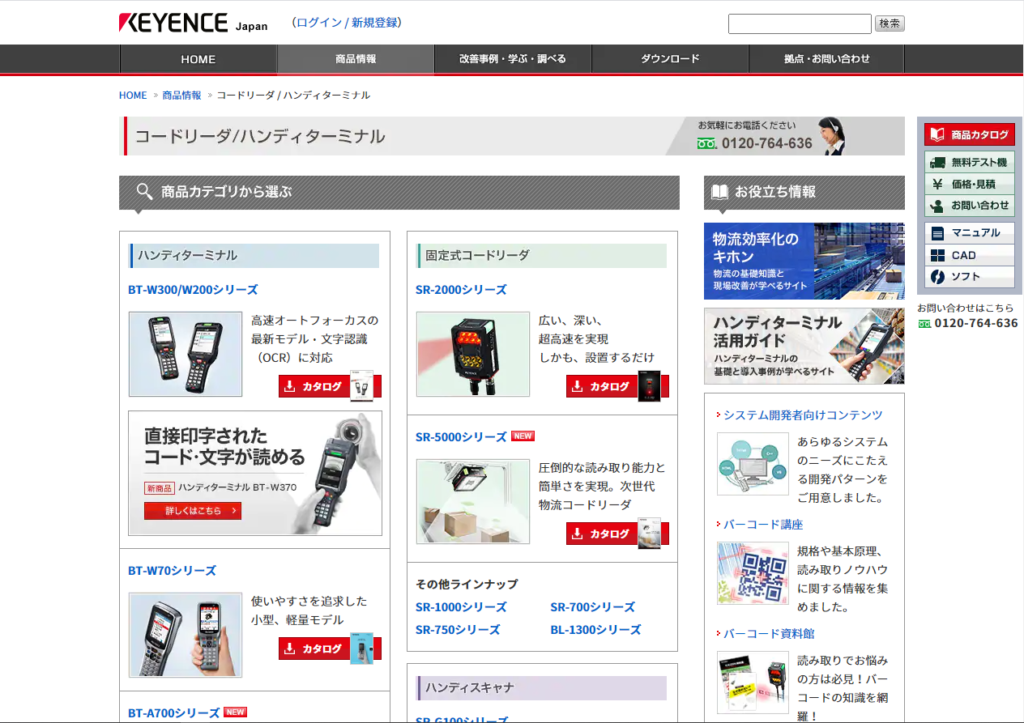
Task: Open the SR-1000シリーズ link
Action: point(461,607)
